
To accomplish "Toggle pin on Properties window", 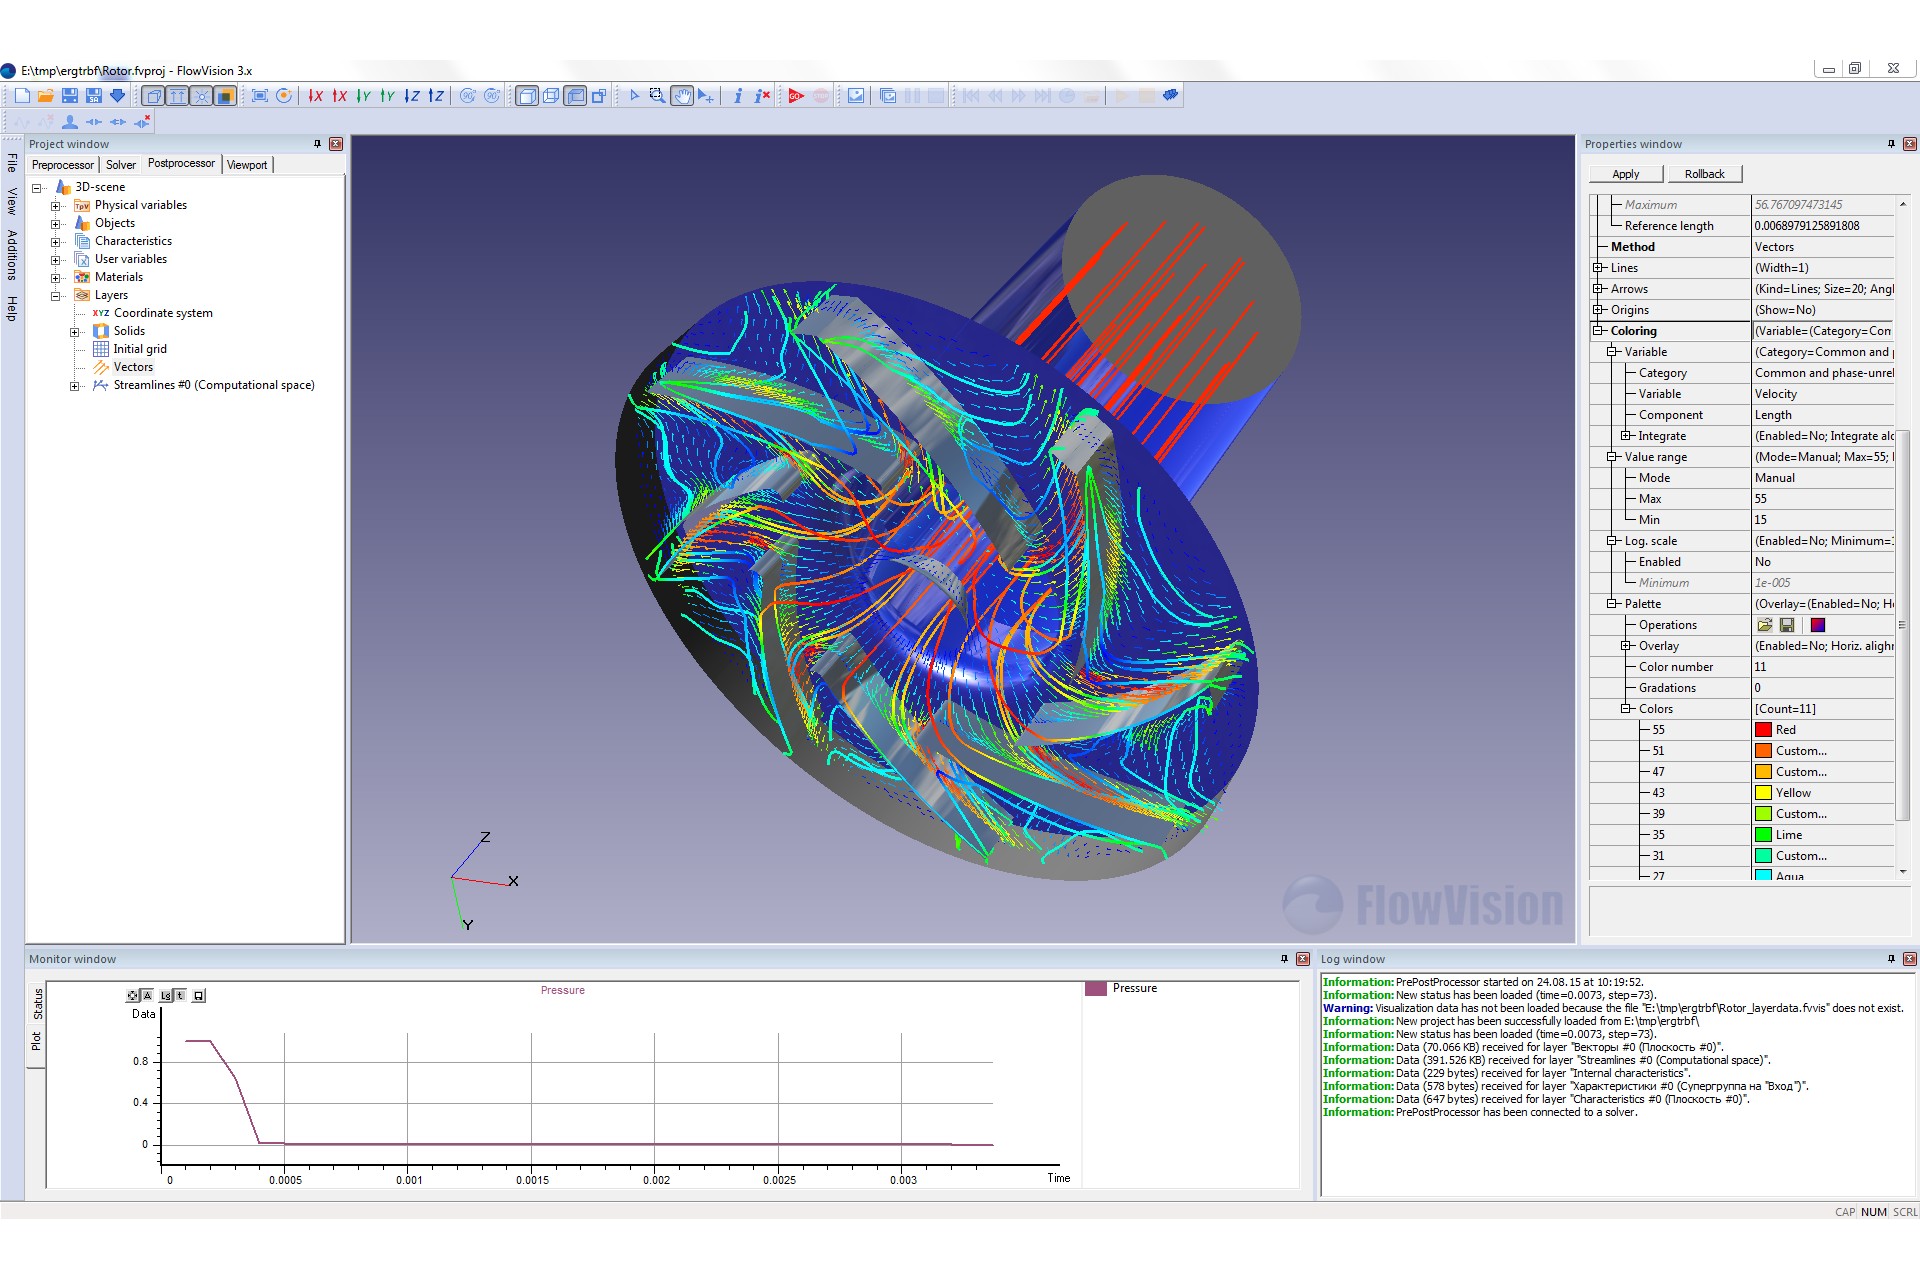I will pos(1891,144).
